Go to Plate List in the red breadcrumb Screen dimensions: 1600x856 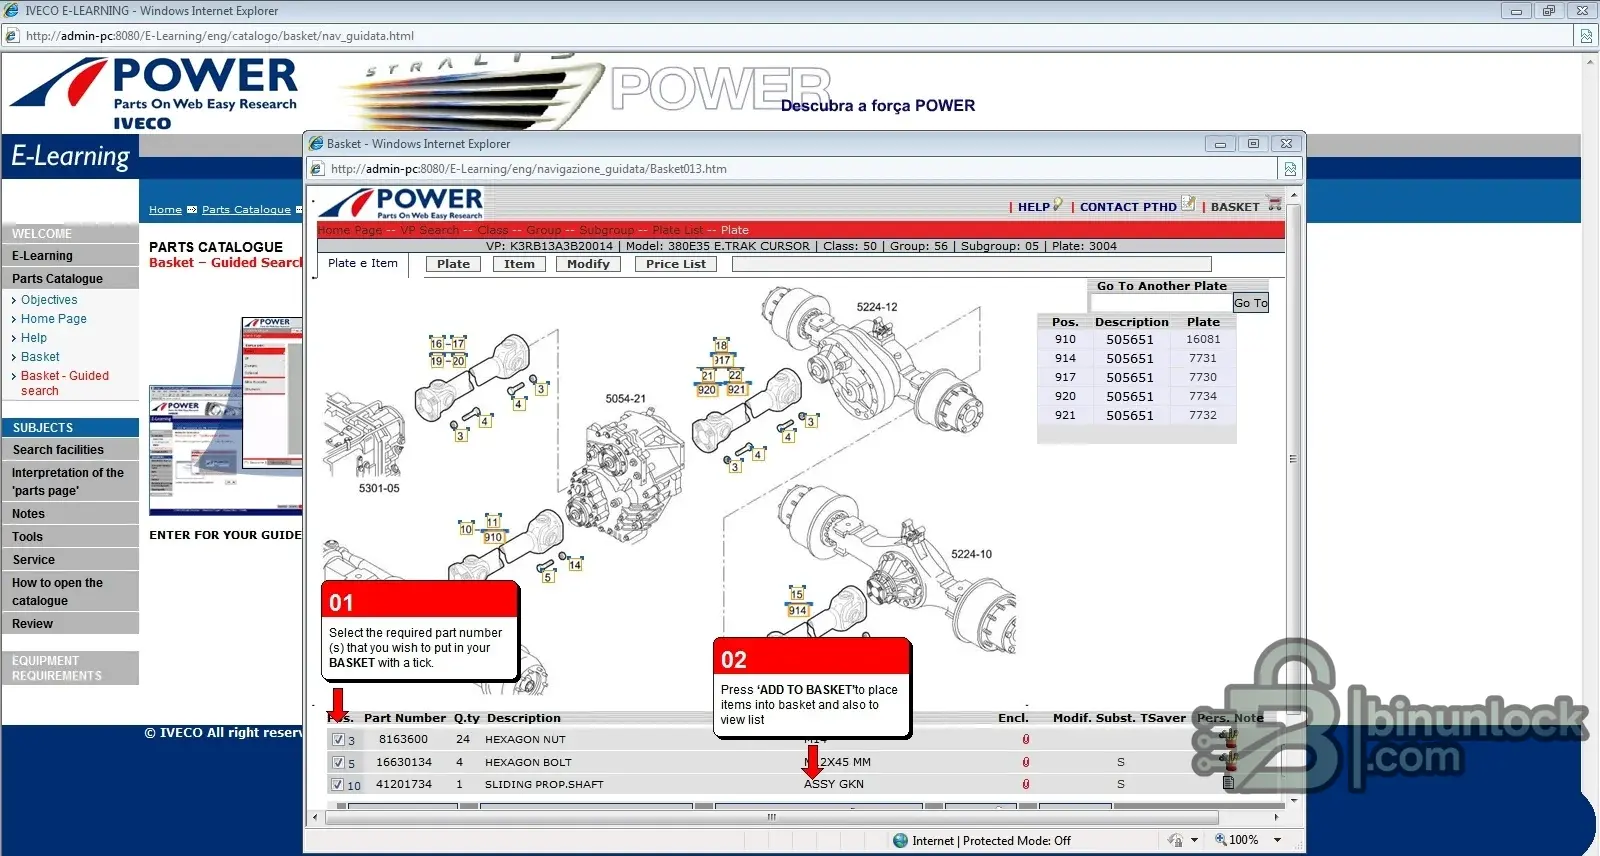click(x=678, y=230)
